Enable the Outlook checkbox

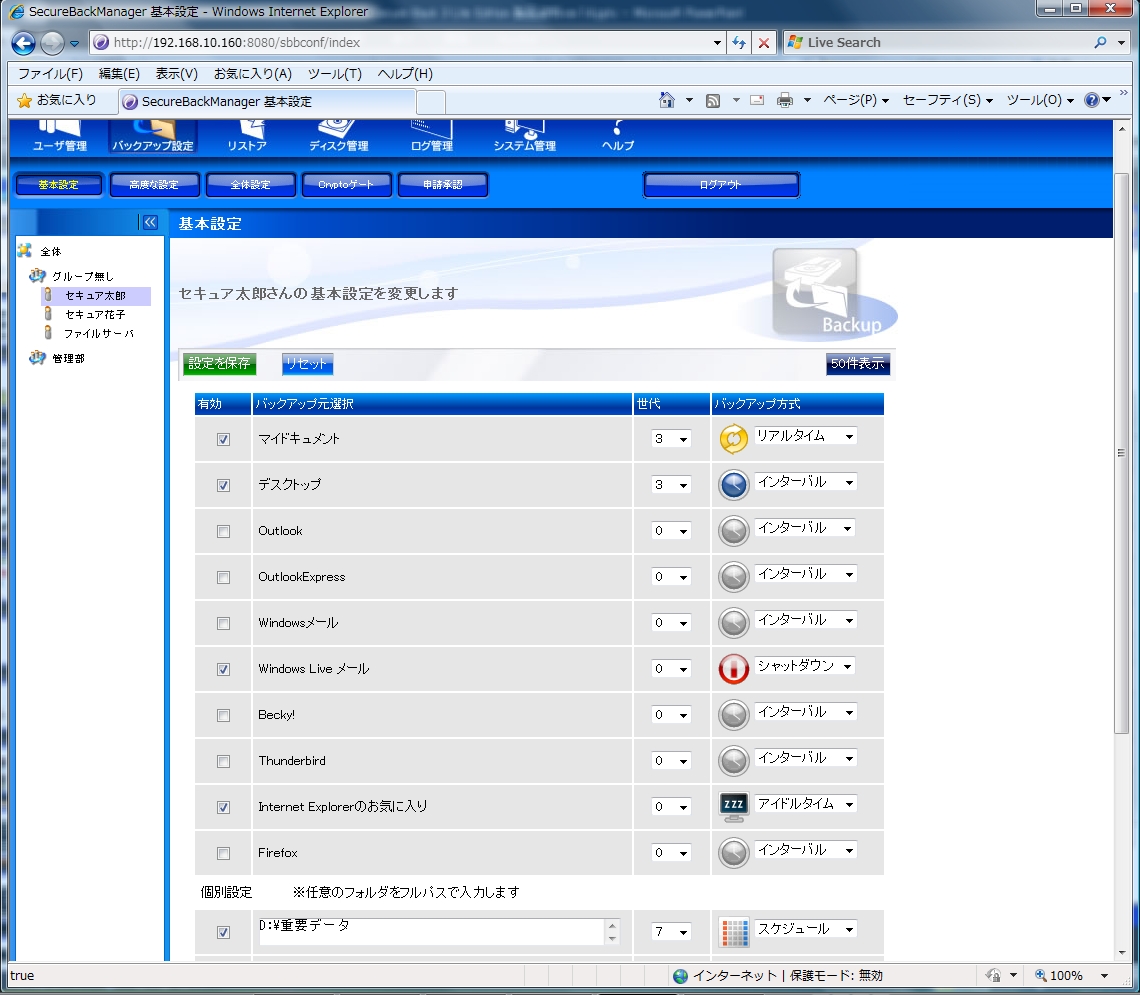[x=223, y=531]
